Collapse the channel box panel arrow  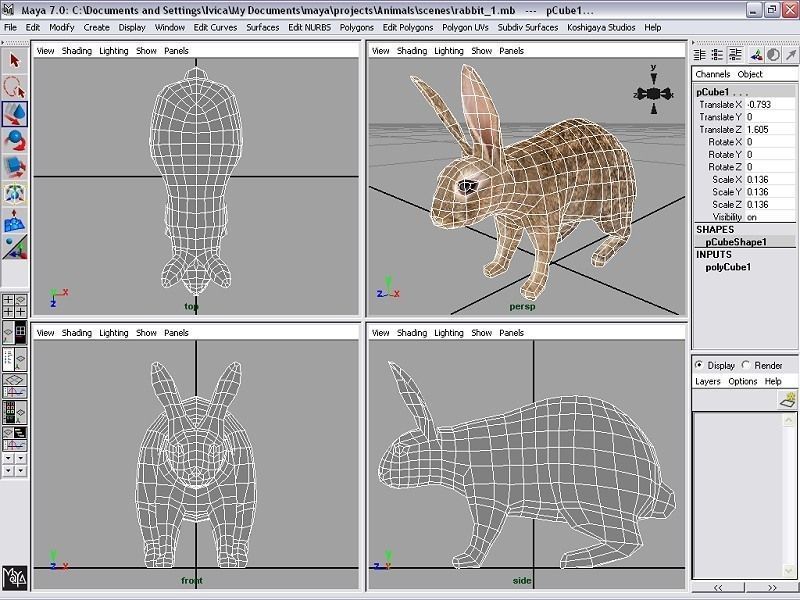693,42
